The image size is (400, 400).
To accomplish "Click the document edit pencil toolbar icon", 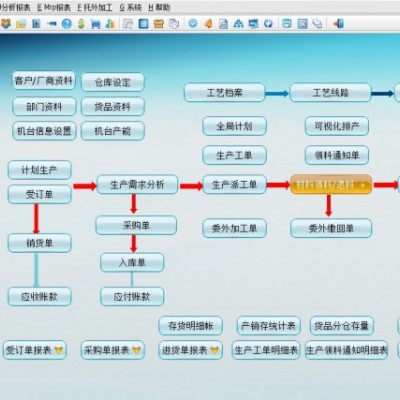I will (128, 24).
